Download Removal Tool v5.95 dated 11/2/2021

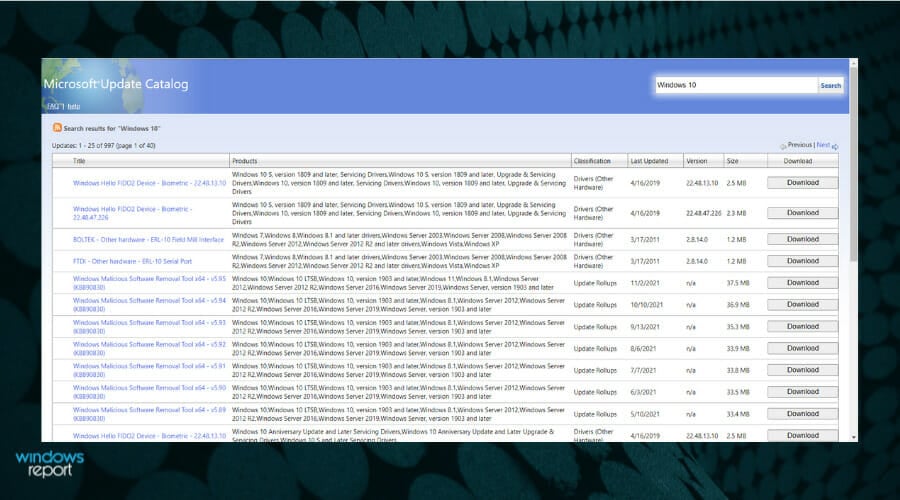click(x=802, y=283)
